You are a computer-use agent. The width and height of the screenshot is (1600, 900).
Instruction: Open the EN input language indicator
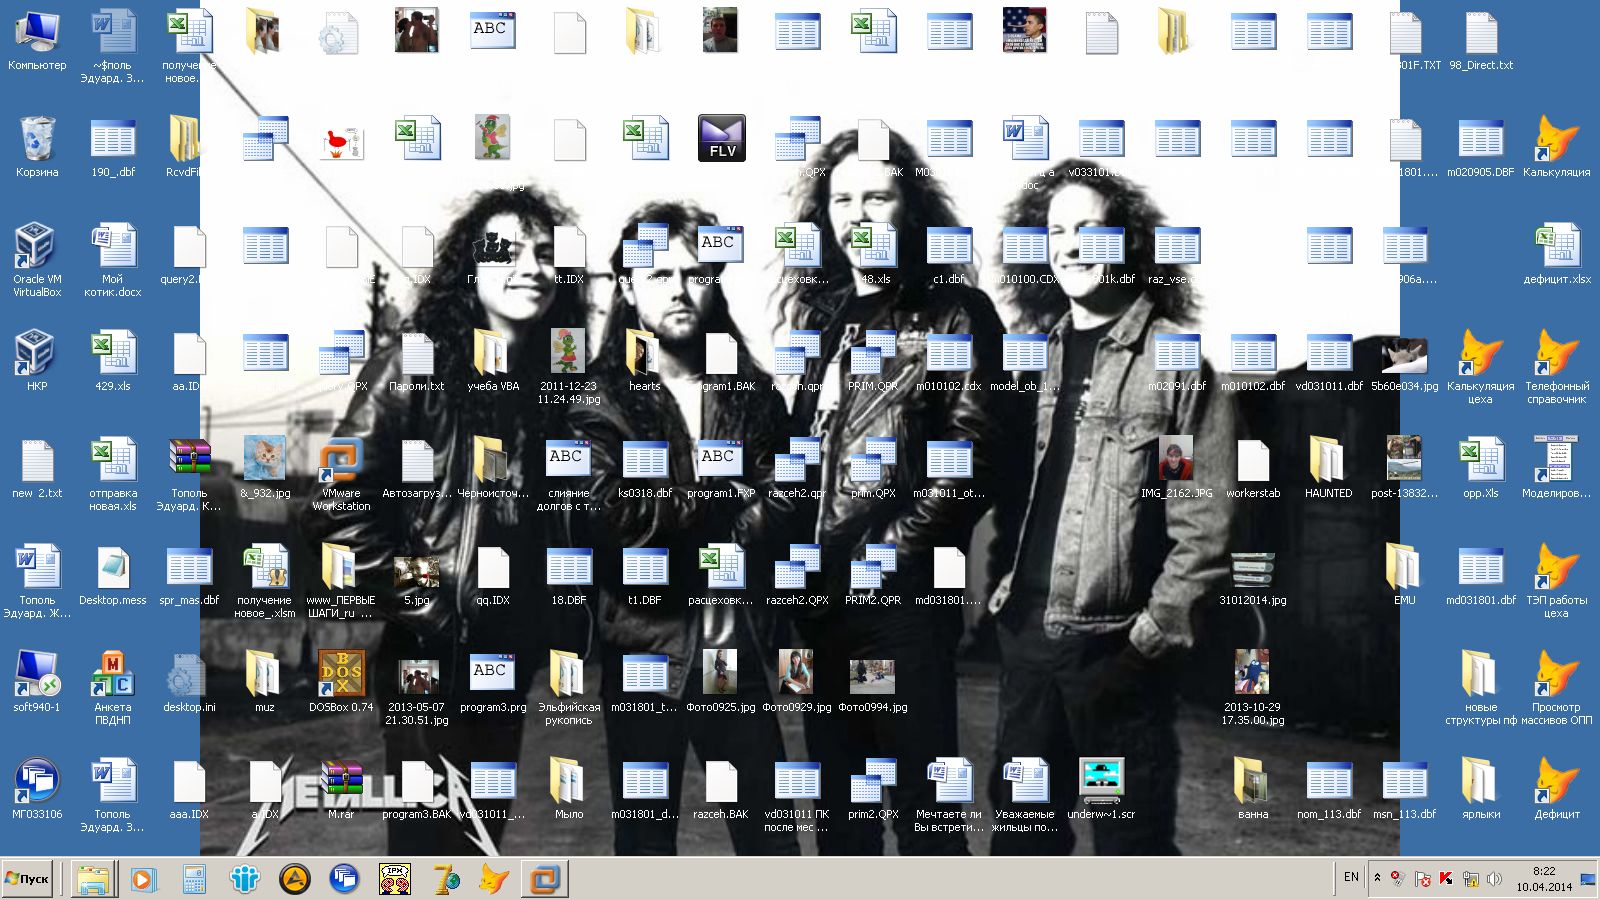1351,878
